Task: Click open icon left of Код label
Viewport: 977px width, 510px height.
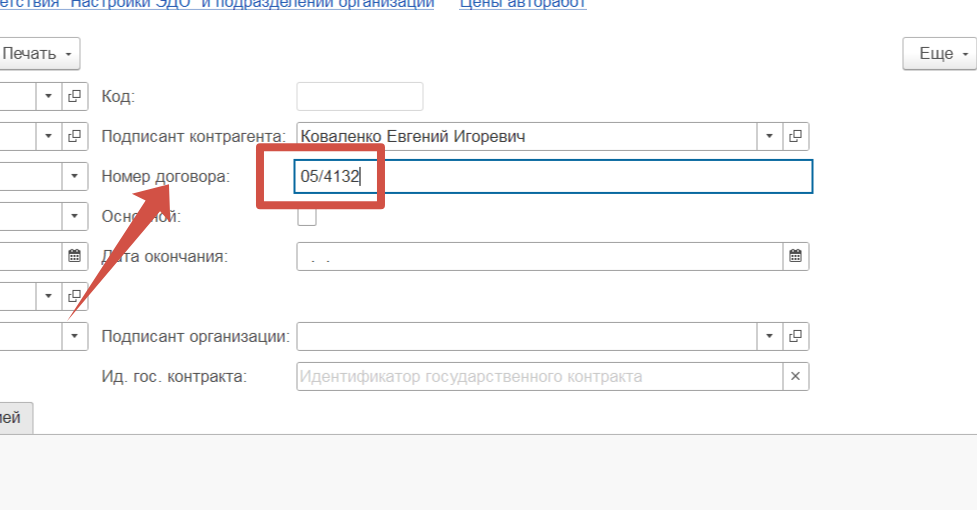Action: point(75,96)
